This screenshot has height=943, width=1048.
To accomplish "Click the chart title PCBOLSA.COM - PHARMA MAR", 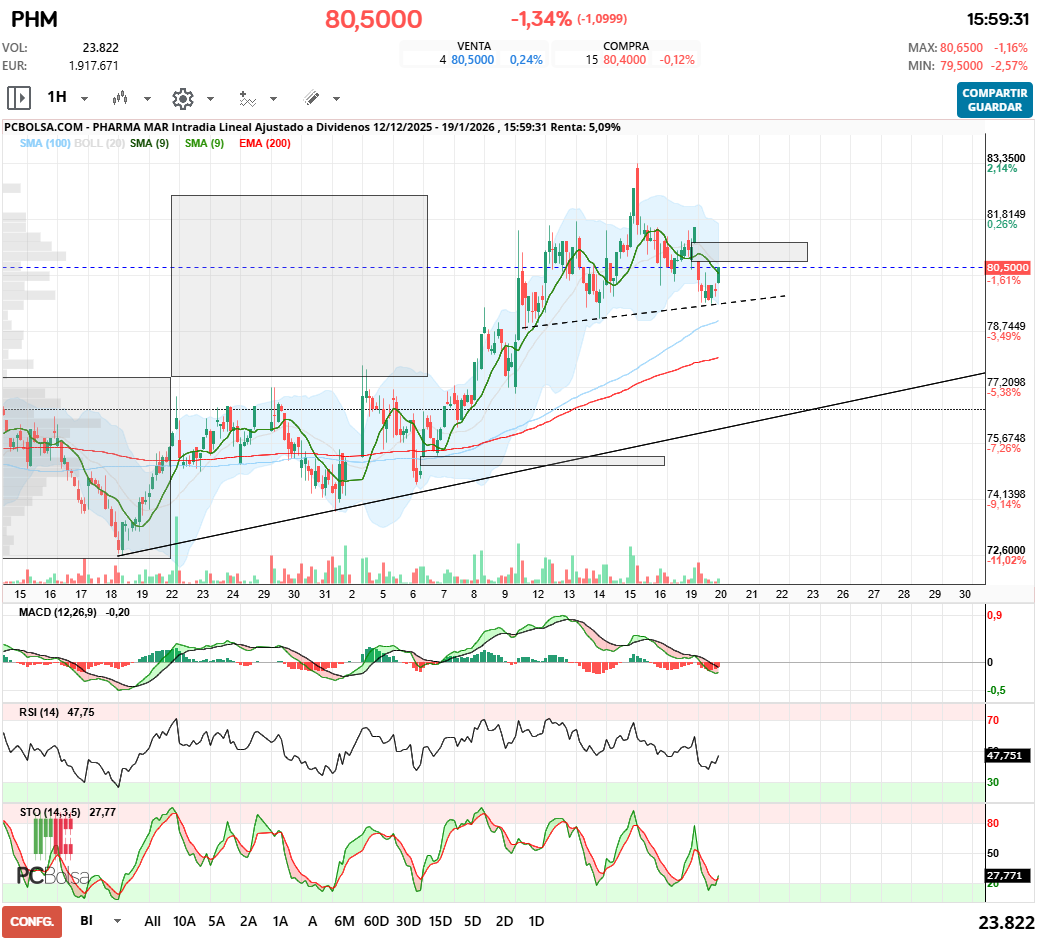I will 87,127.
